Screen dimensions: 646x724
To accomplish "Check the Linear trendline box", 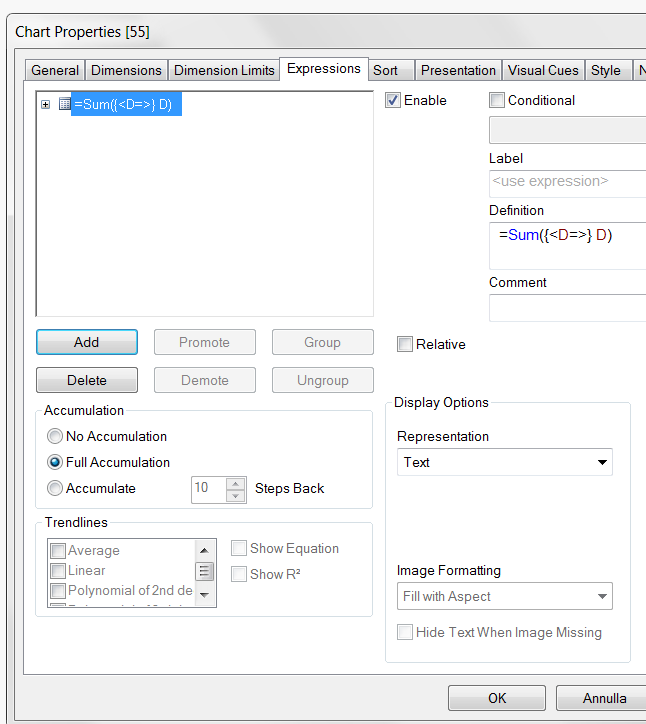I will (x=58, y=571).
